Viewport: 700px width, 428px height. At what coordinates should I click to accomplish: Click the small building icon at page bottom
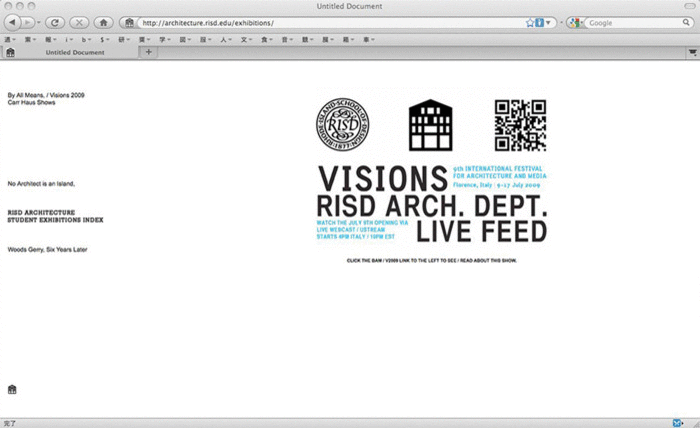(12, 390)
